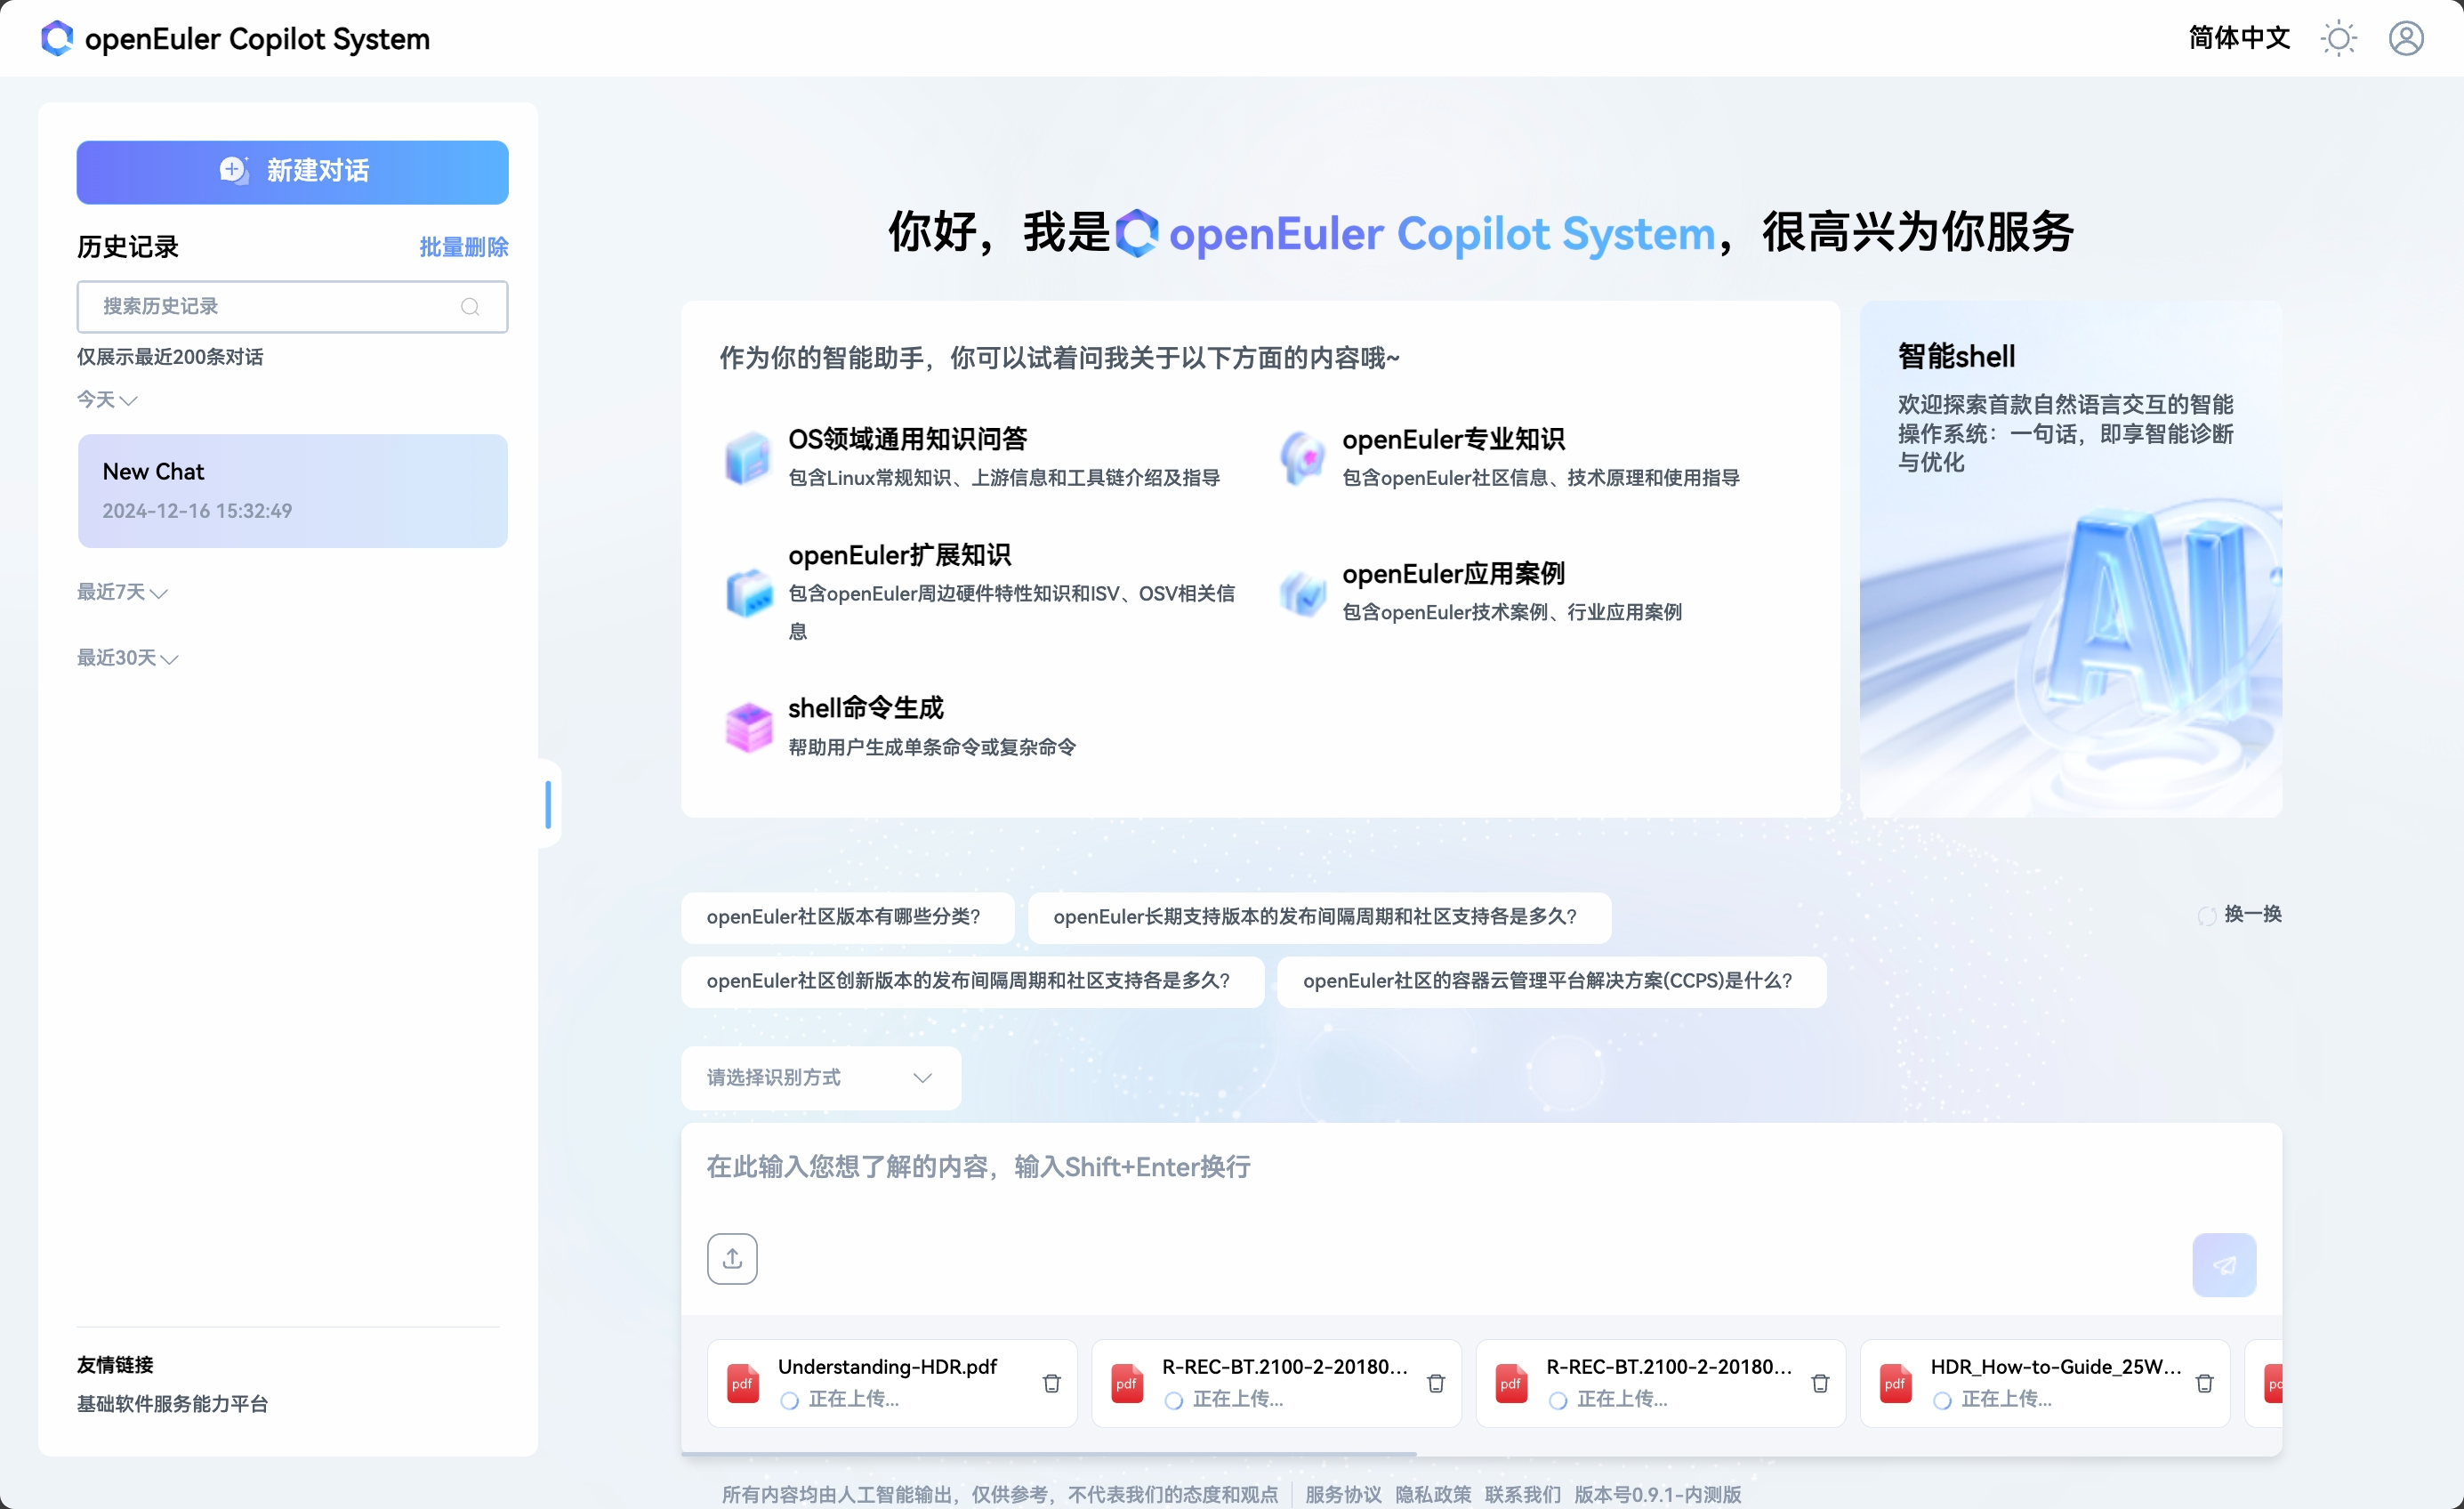Delete the Understanding-HDR.pdf attachment
The width and height of the screenshot is (2464, 1509).
1051,1384
